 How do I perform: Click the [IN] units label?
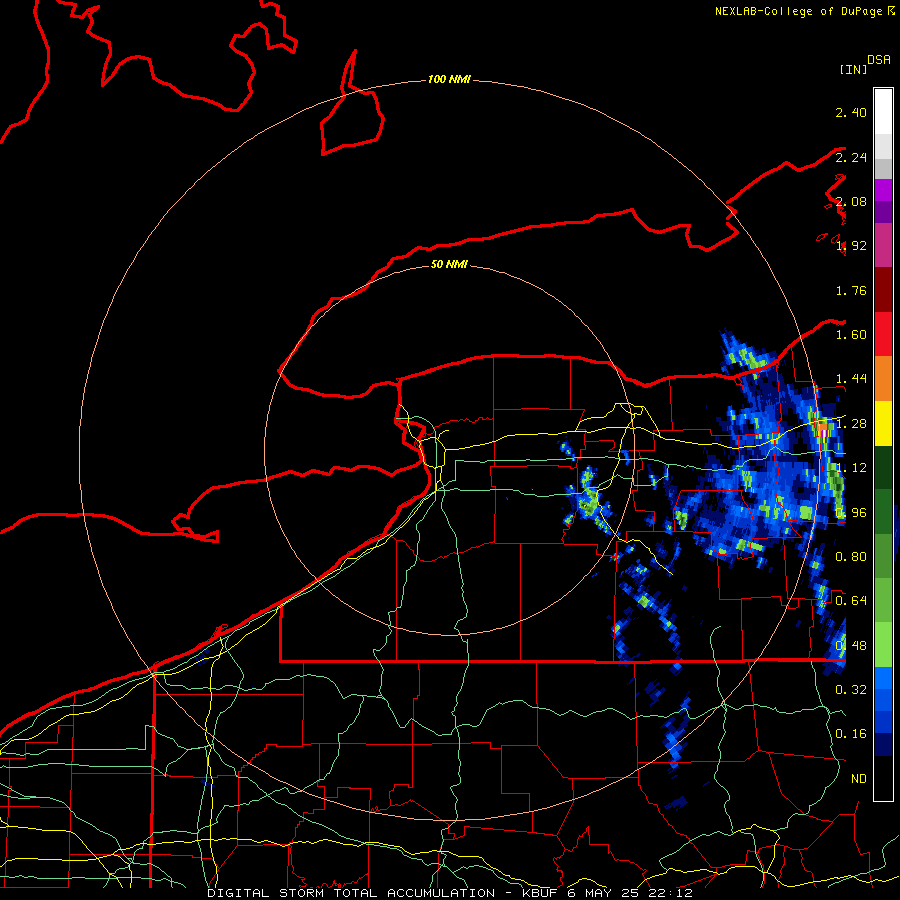(x=853, y=69)
